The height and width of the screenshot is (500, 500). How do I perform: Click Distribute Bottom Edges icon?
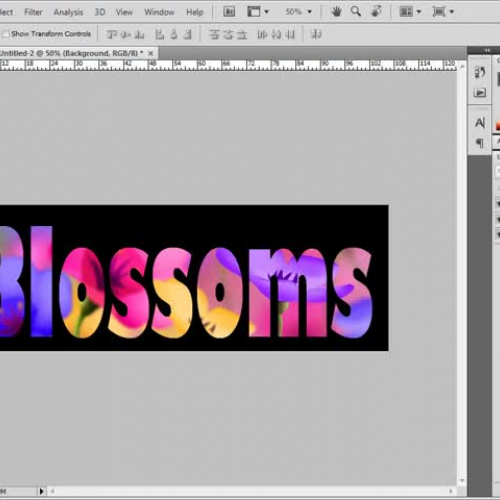pyautogui.click(x=242, y=34)
